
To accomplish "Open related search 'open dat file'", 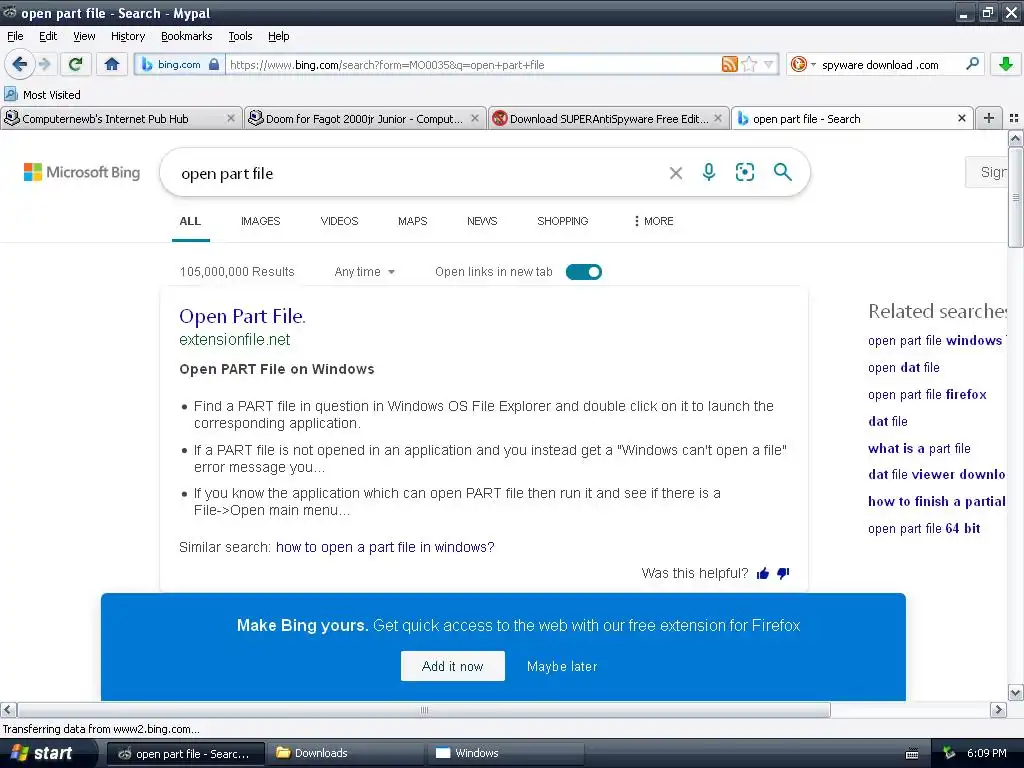I will (x=903, y=368).
